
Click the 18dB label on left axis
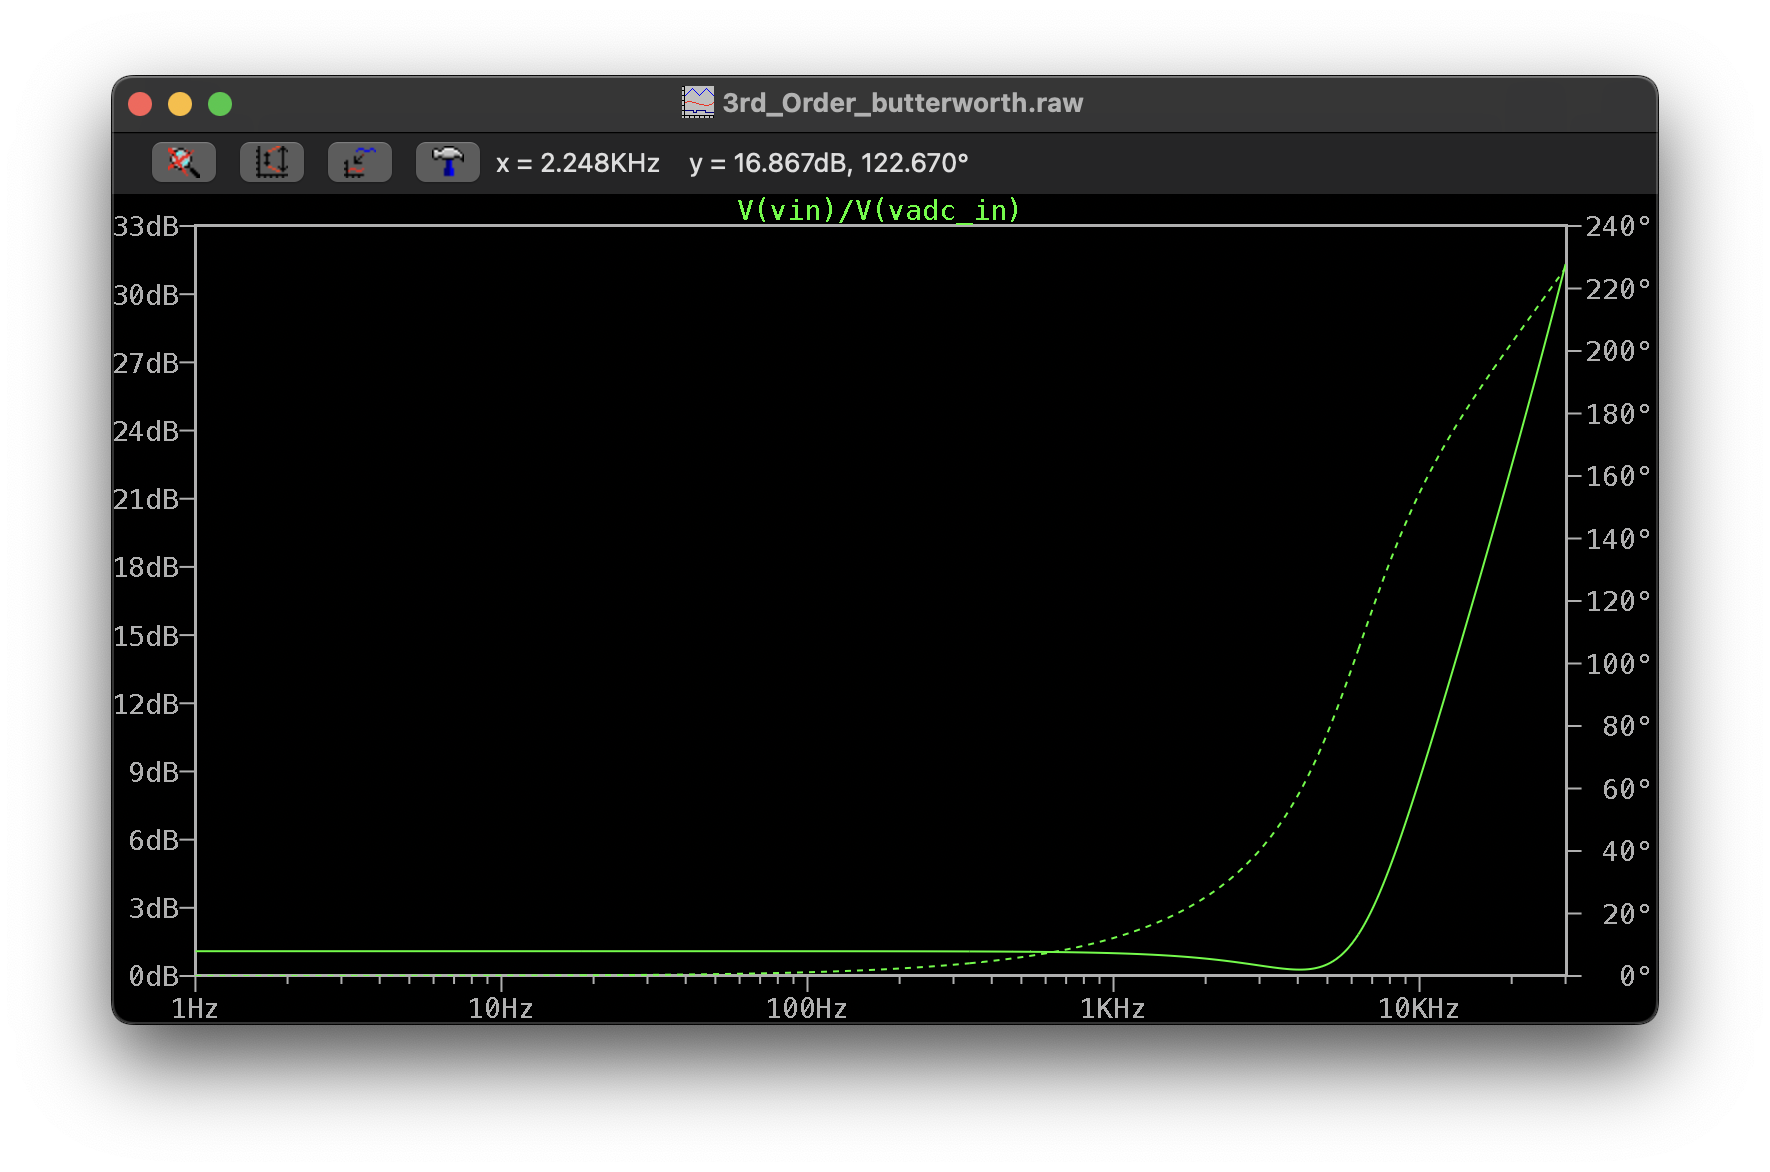pos(146,568)
